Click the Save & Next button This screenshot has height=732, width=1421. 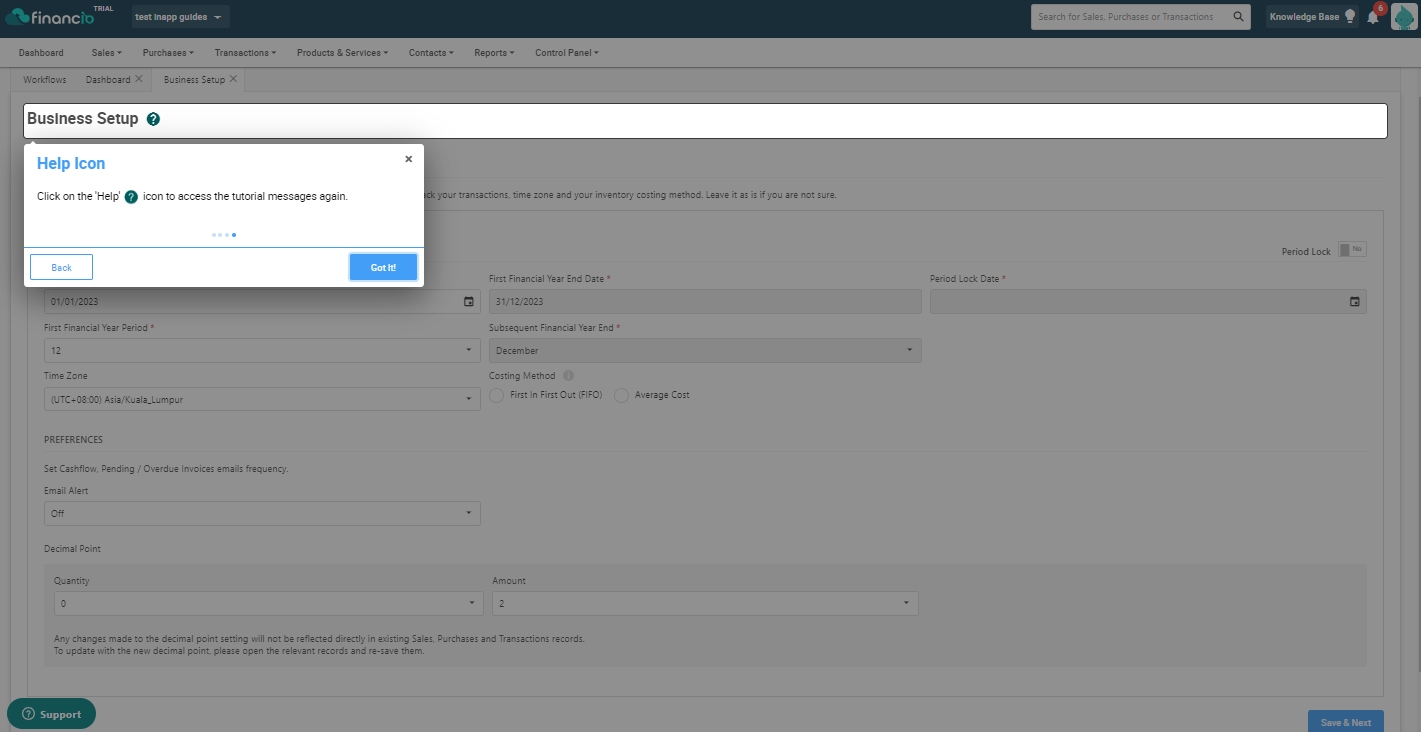[1346, 722]
